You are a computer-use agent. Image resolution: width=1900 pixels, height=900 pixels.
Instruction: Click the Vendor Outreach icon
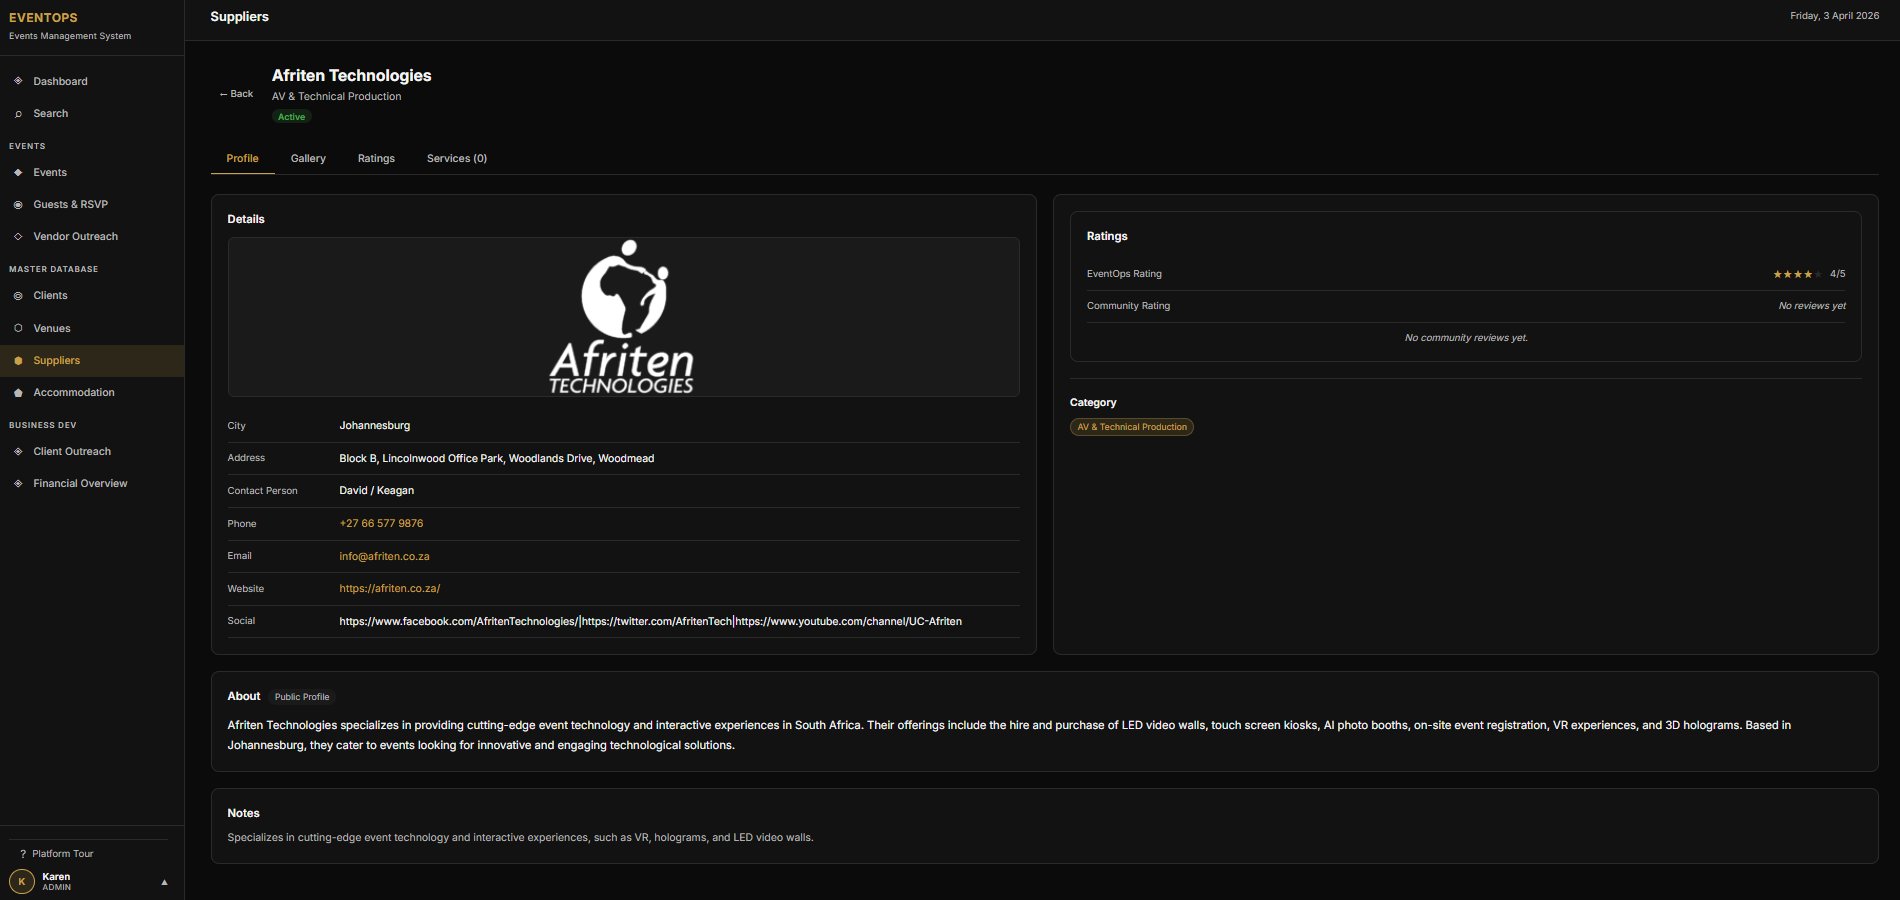coord(18,237)
